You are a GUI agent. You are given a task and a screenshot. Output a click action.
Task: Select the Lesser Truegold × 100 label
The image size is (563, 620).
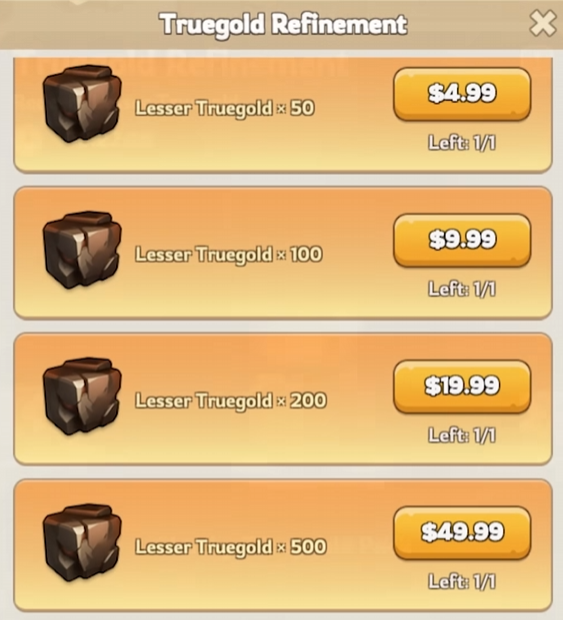pyautogui.click(x=229, y=254)
